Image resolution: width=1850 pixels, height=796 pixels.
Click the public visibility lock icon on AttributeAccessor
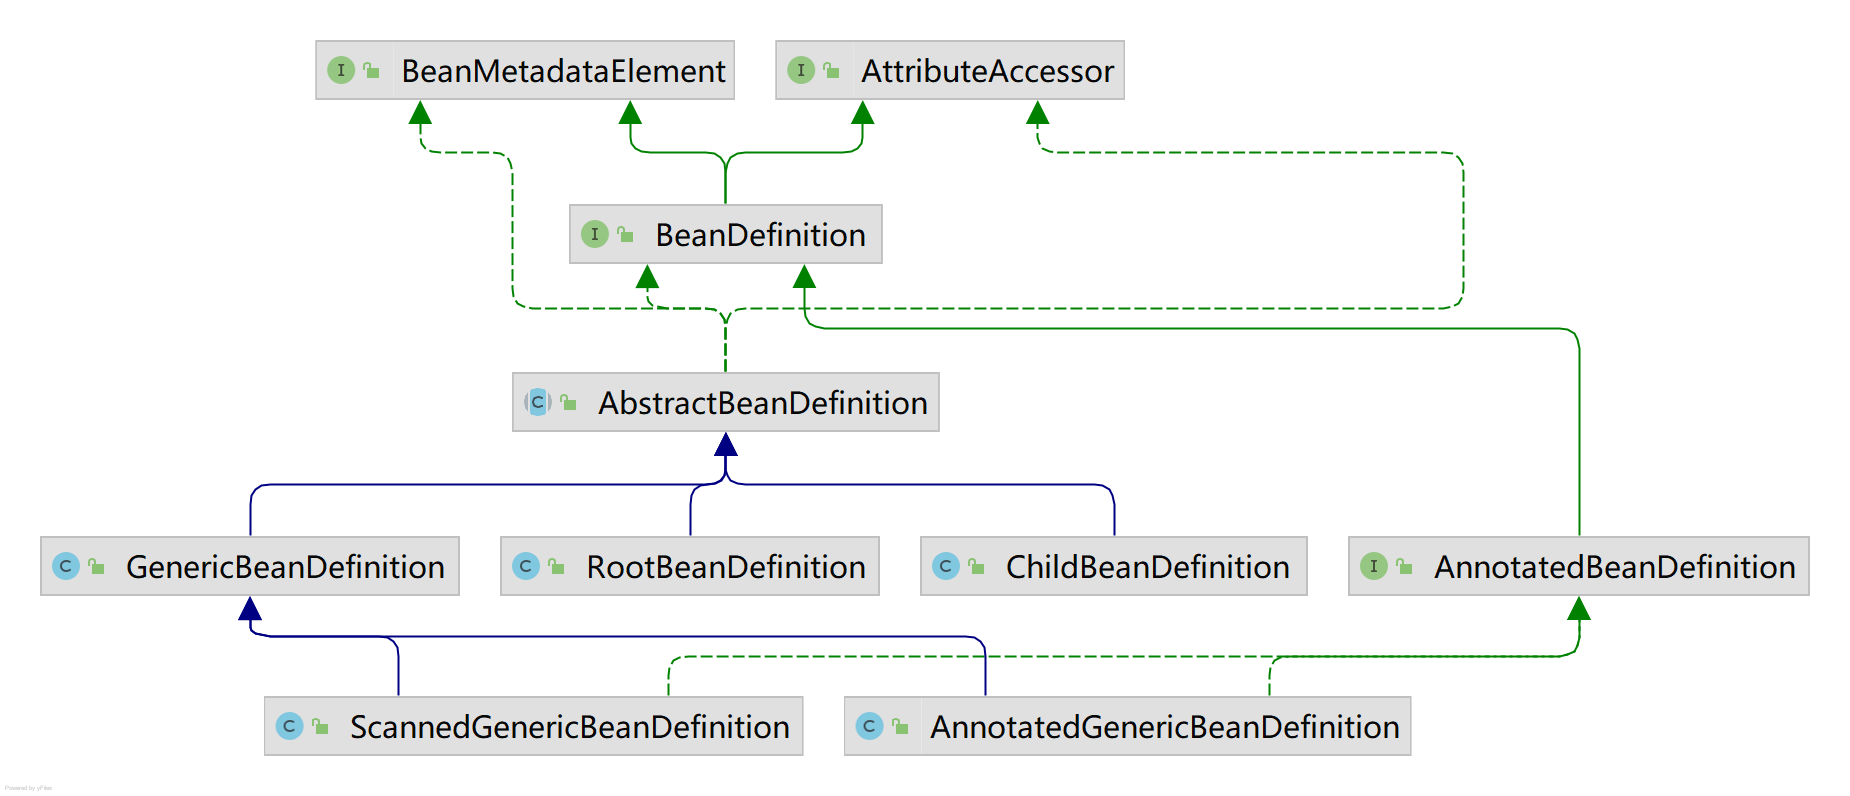831,70
